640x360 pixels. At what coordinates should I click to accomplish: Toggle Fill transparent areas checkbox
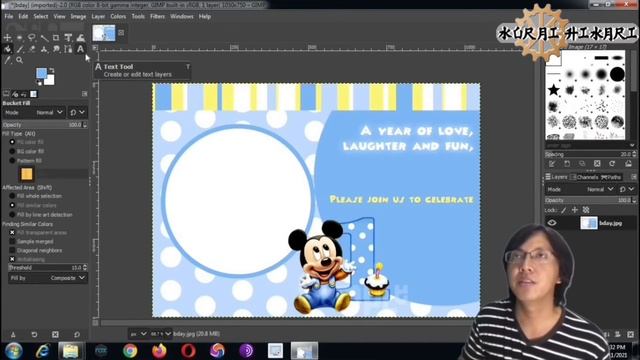point(12,232)
